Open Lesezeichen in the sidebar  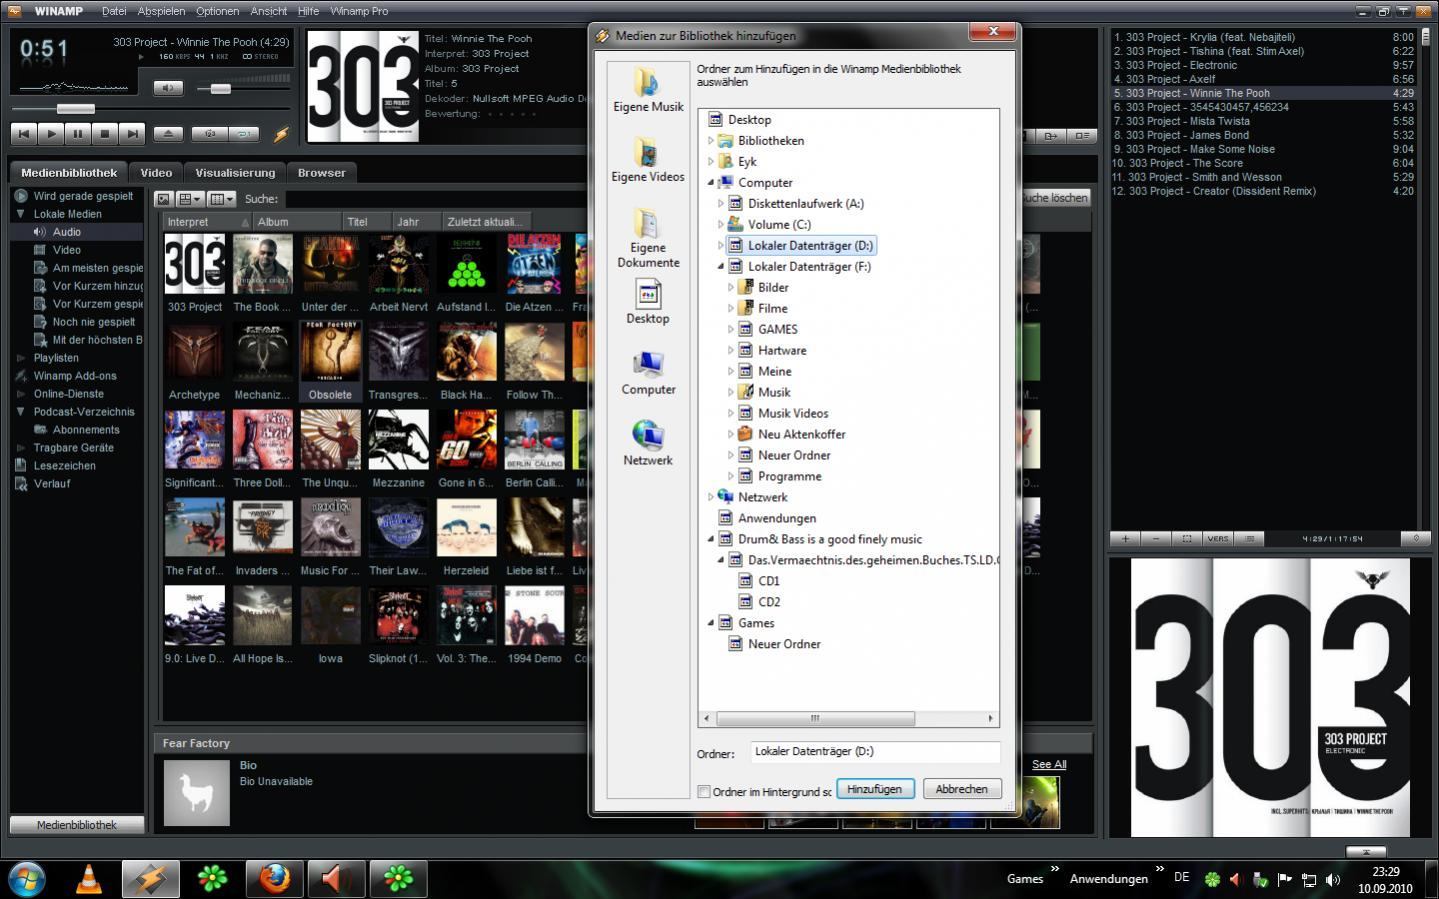(x=64, y=466)
